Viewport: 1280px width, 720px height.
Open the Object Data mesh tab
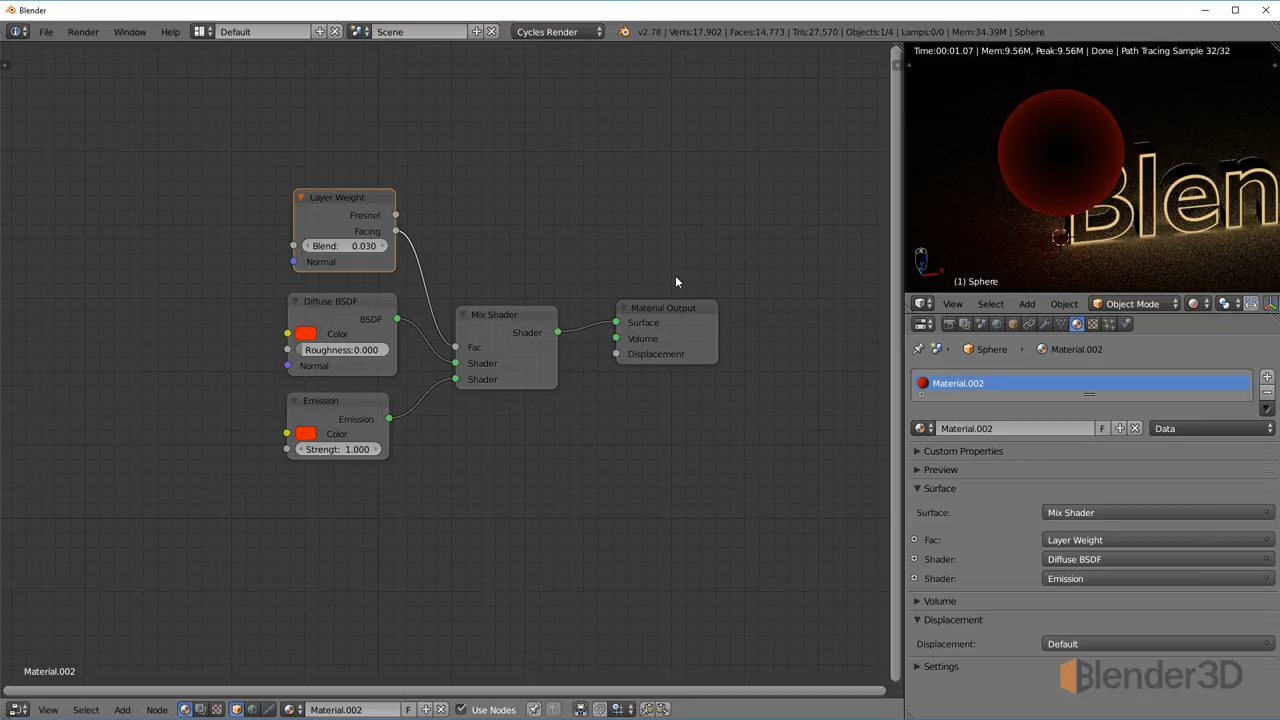[x=1061, y=324]
